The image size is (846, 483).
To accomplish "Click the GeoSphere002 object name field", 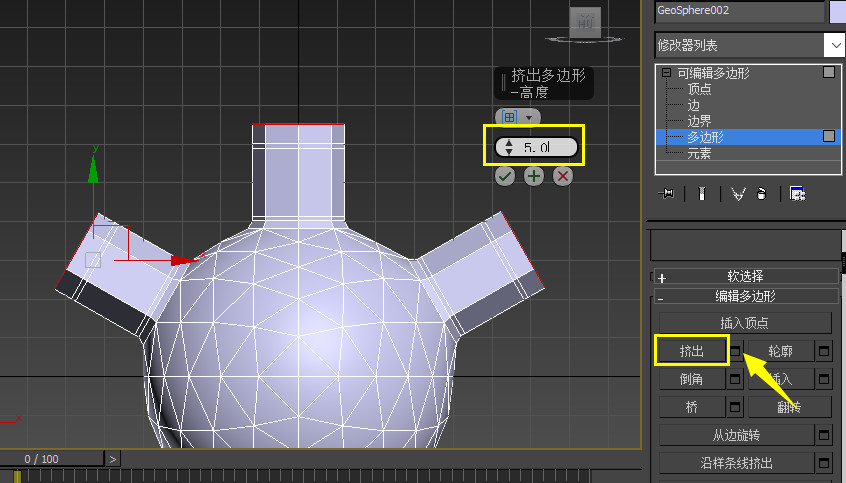I will pyautogui.click(x=739, y=10).
